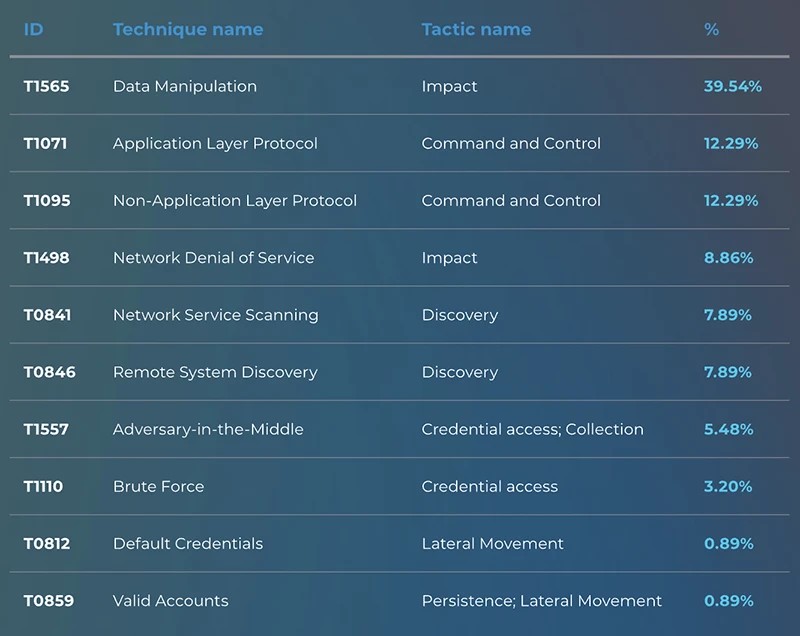
Task: Click the Remote System Discovery technique
Action: coord(214,372)
